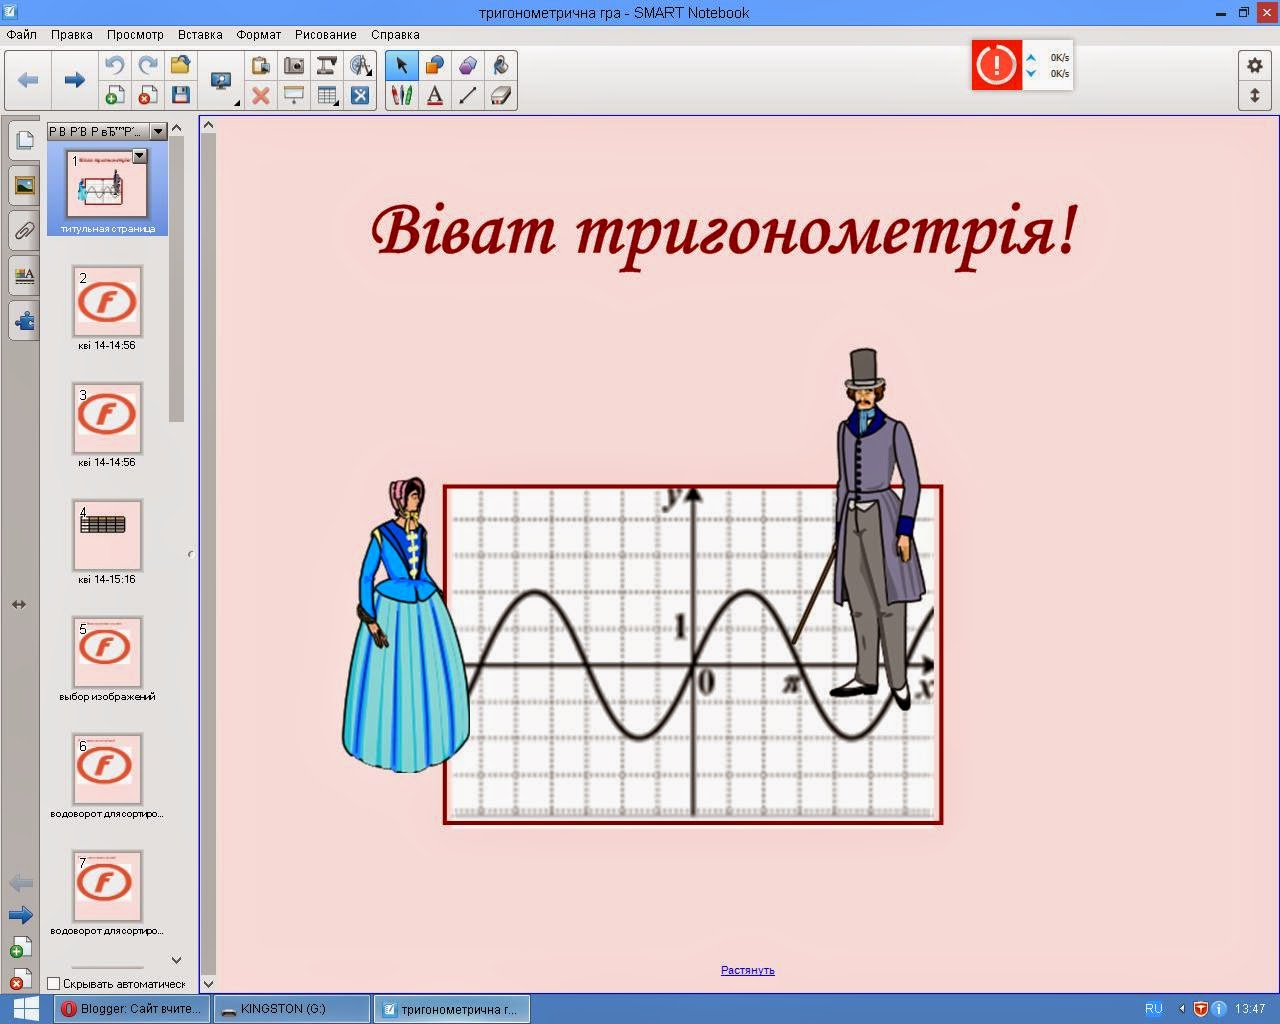The width and height of the screenshot is (1280, 1024).
Task: Open the screen view options icon
Action: (221, 81)
